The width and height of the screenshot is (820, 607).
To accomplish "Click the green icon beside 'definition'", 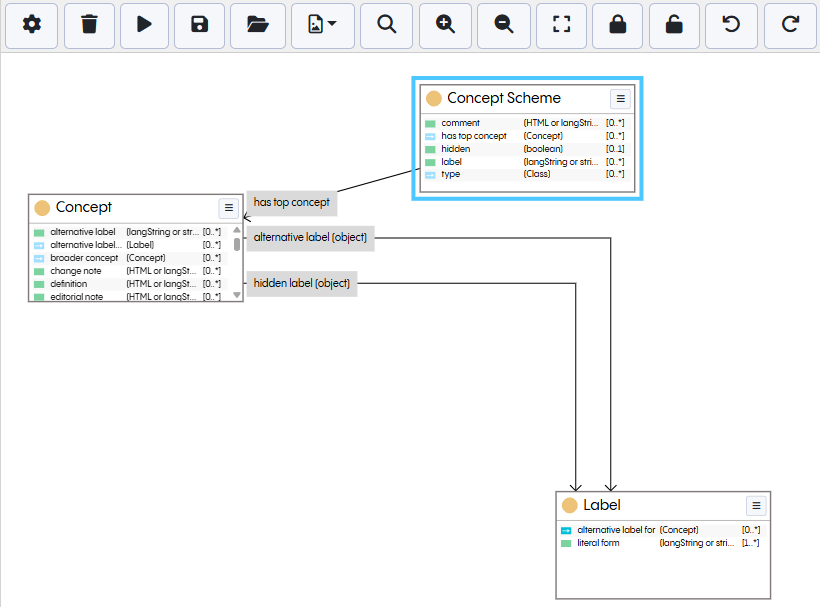I will pos(39,284).
